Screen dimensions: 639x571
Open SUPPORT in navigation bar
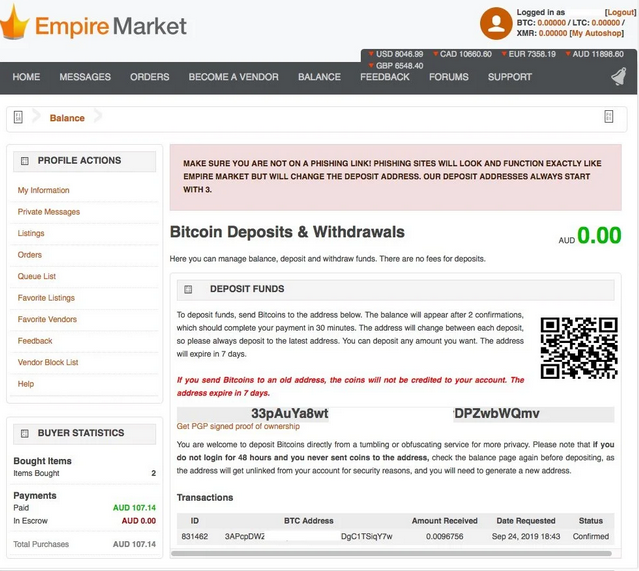pyautogui.click(x=510, y=77)
